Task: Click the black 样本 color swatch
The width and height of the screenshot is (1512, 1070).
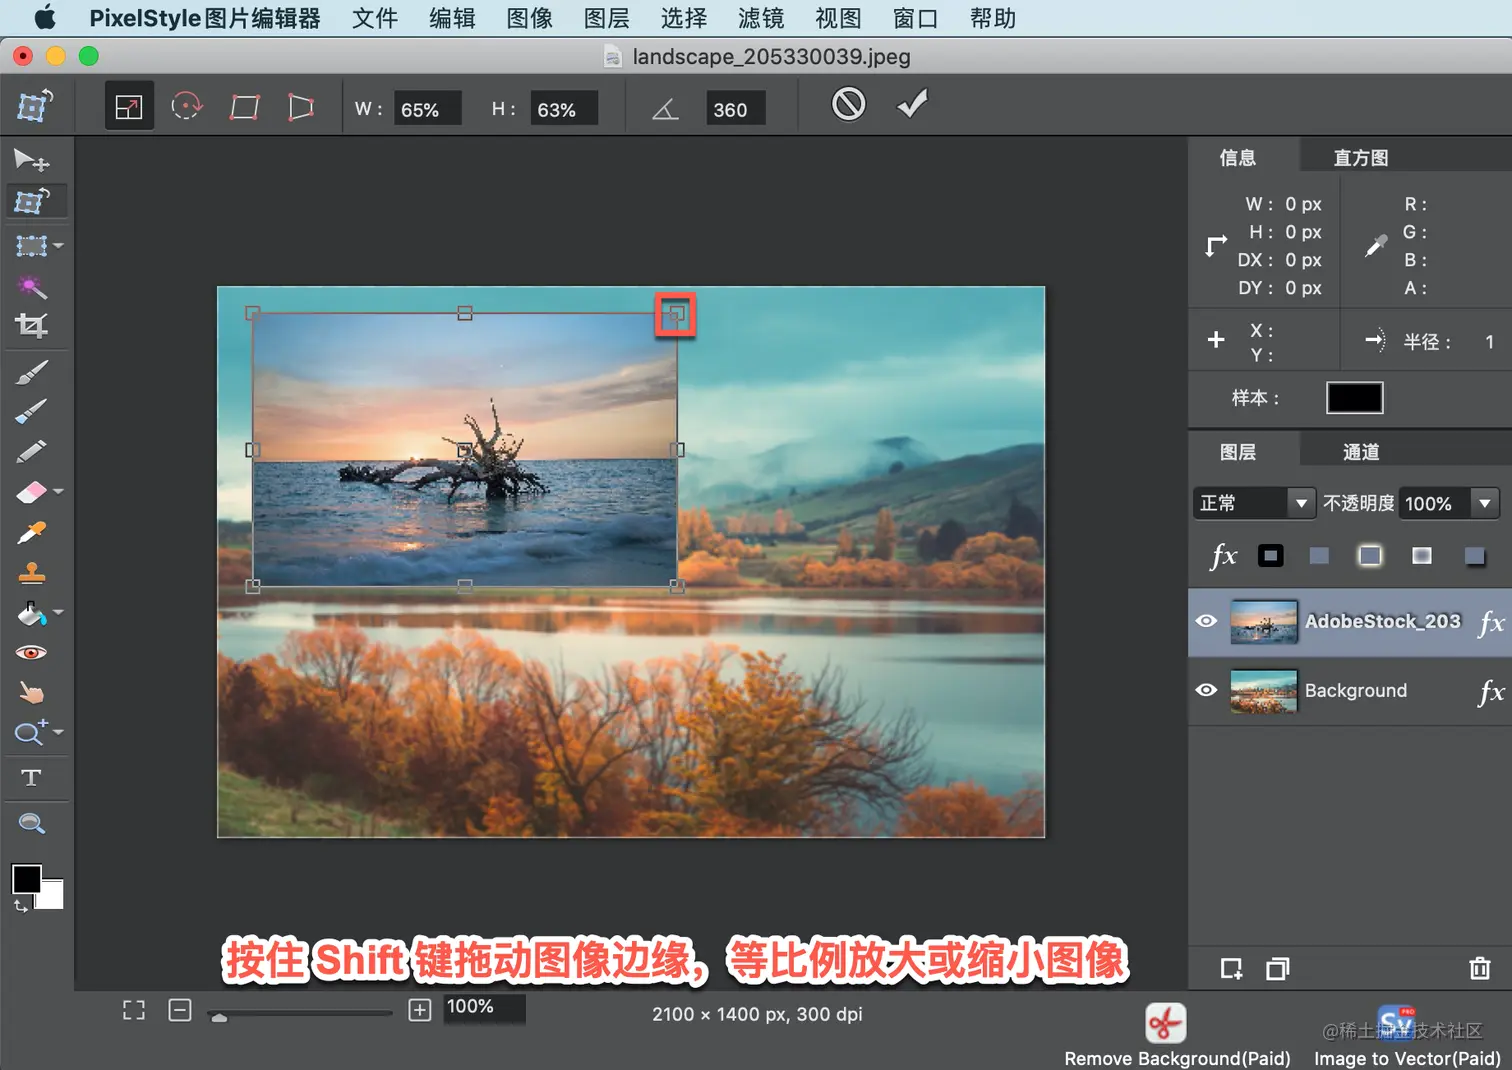Action: pyautogui.click(x=1354, y=398)
